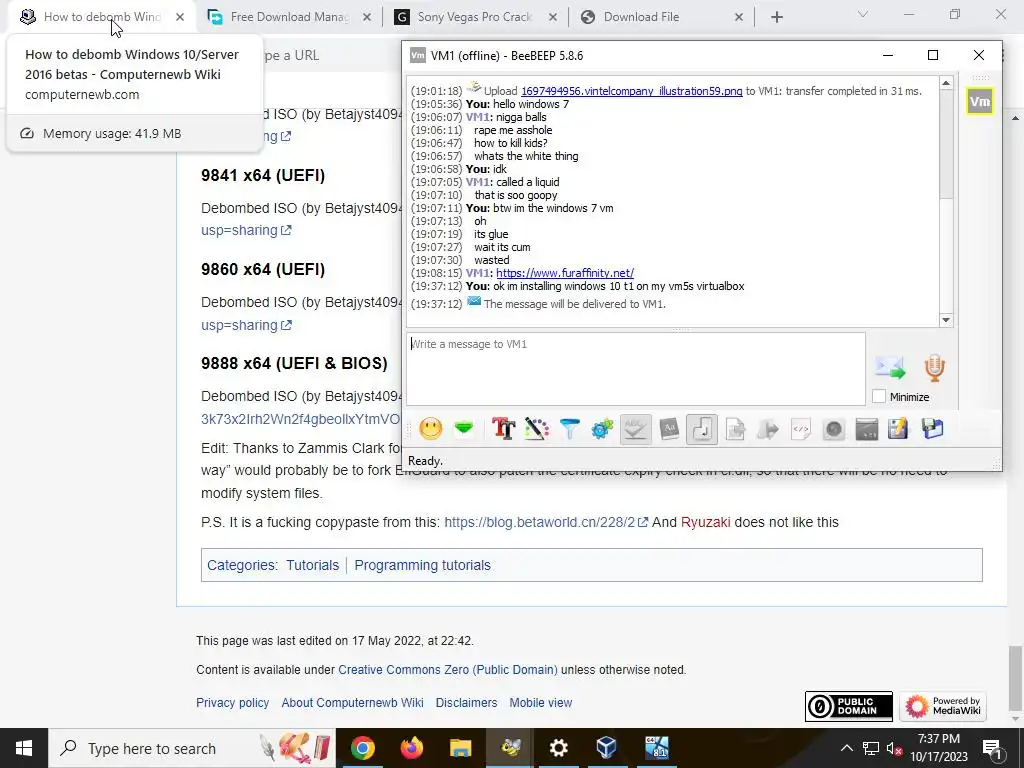Switch to Mobile view
This screenshot has height=768, width=1024.
click(x=541, y=703)
